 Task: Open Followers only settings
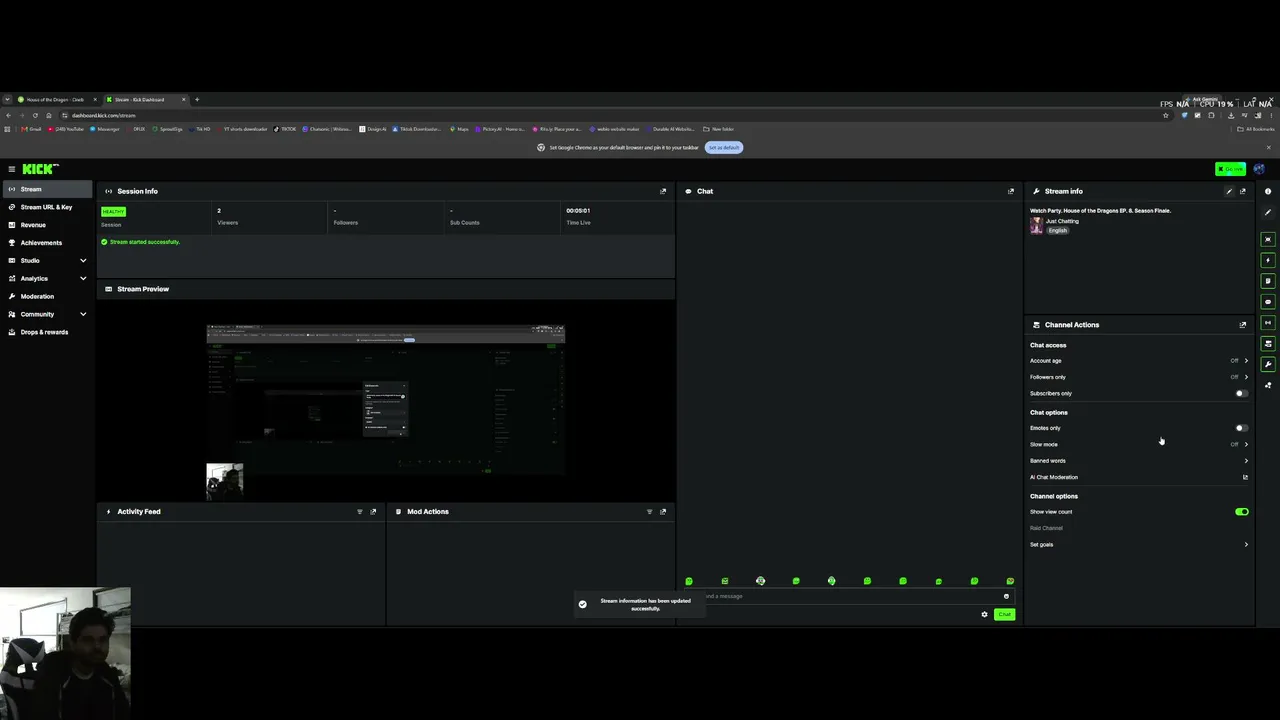[x=1139, y=377]
